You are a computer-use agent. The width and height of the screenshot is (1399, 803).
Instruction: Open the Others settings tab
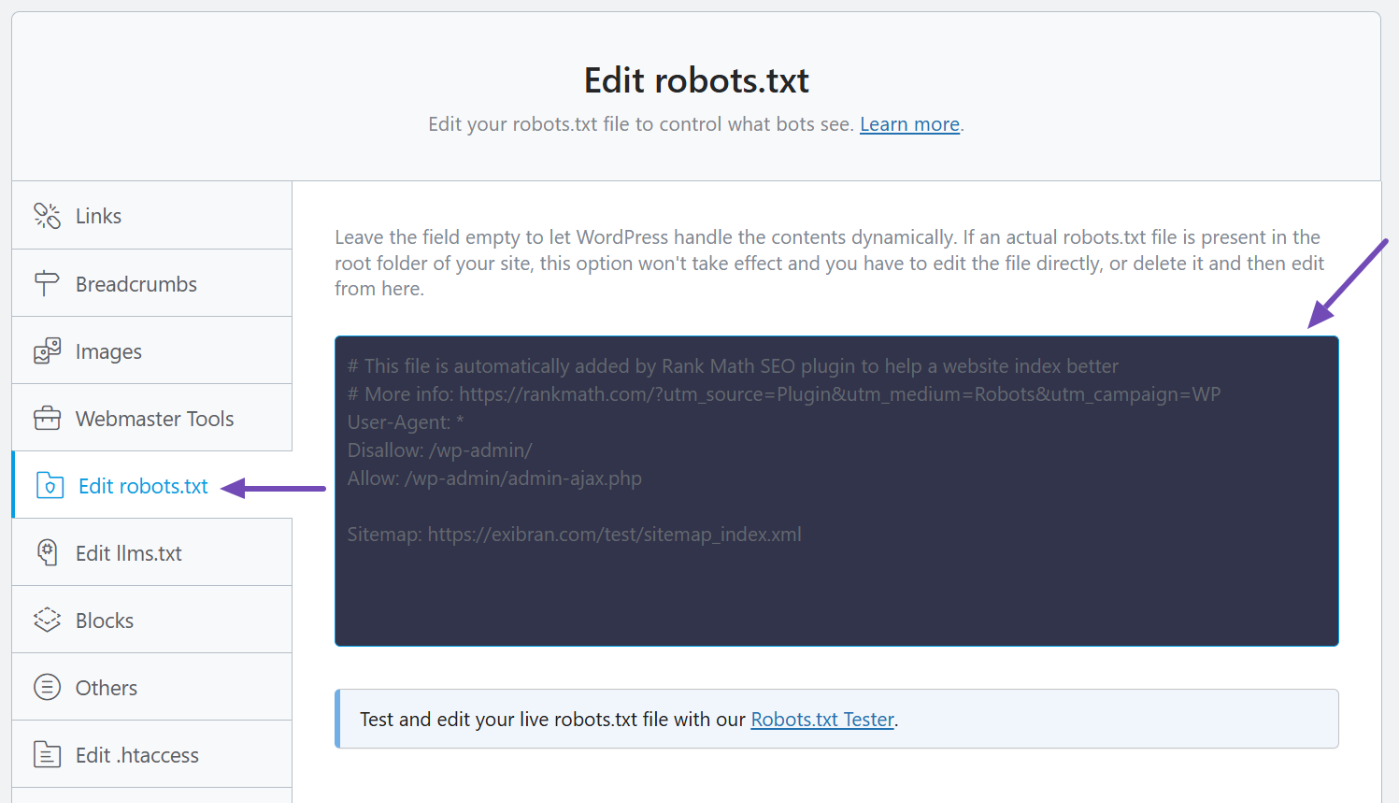pyautogui.click(x=152, y=687)
